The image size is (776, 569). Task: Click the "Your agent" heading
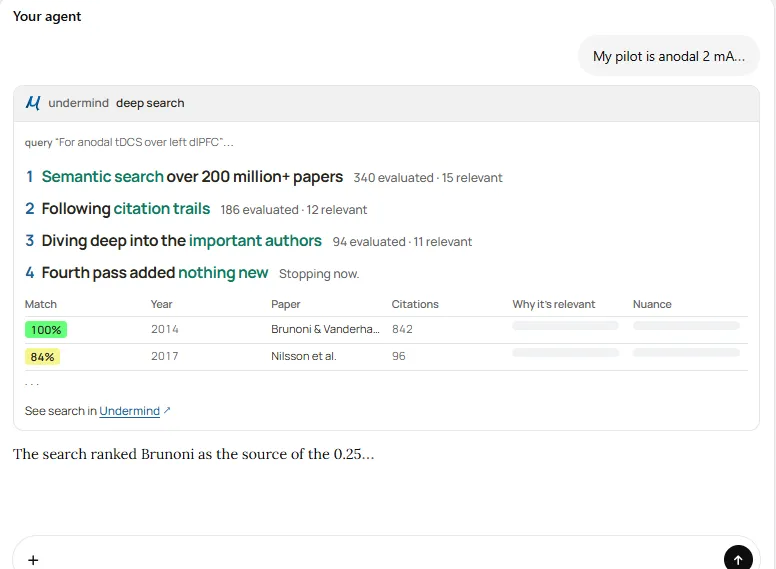click(x=47, y=16)
